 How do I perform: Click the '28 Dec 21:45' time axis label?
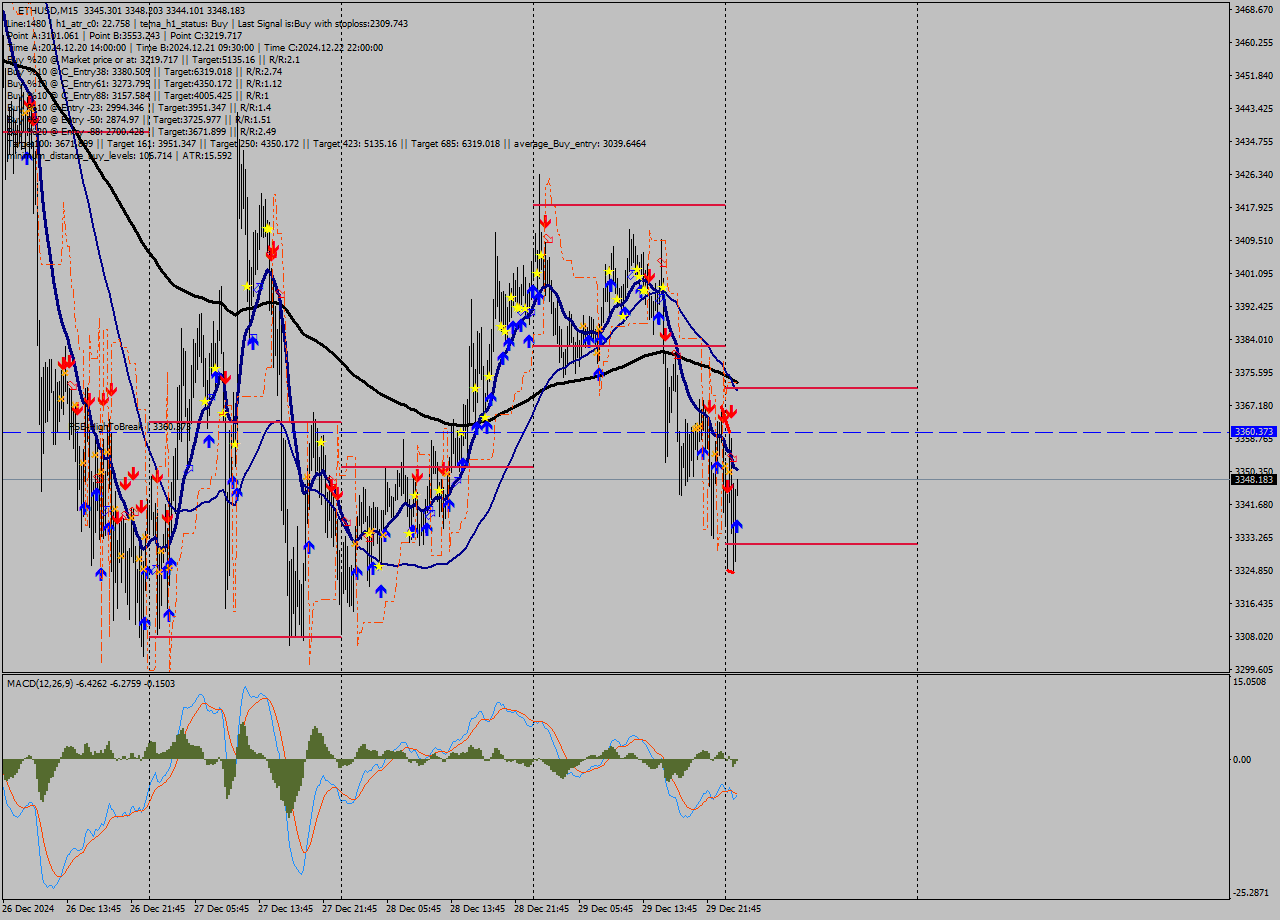(542, 909)
